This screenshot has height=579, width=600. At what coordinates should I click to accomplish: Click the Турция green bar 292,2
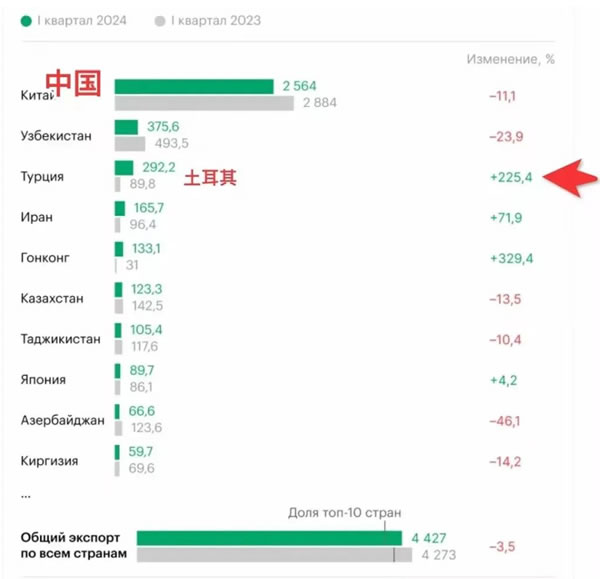[124, 168]
